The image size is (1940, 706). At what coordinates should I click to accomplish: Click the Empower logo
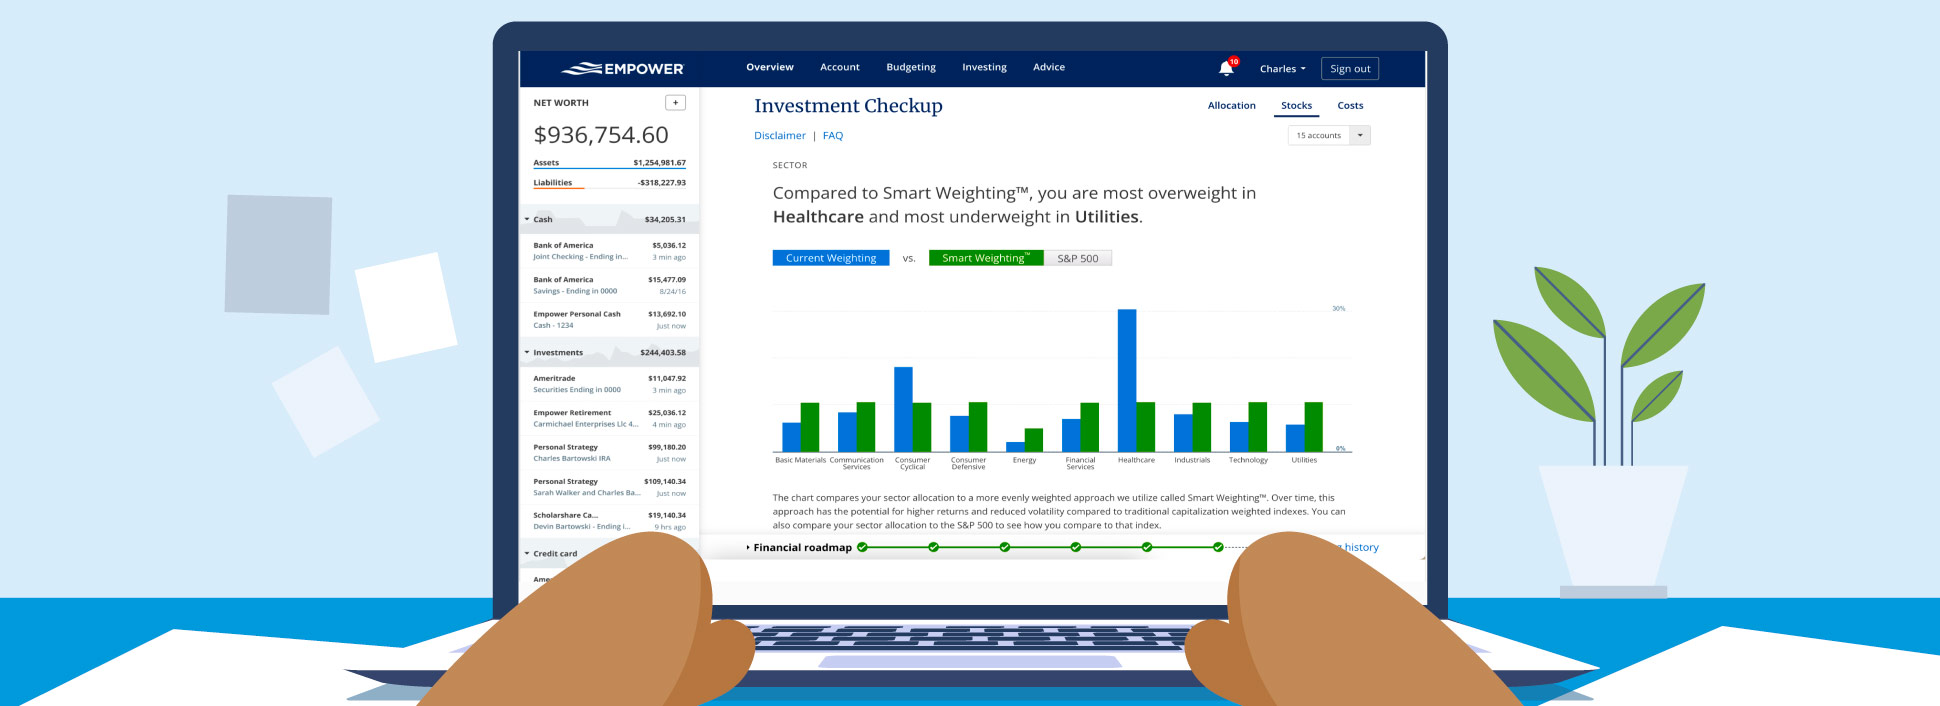tap(622, 69)
